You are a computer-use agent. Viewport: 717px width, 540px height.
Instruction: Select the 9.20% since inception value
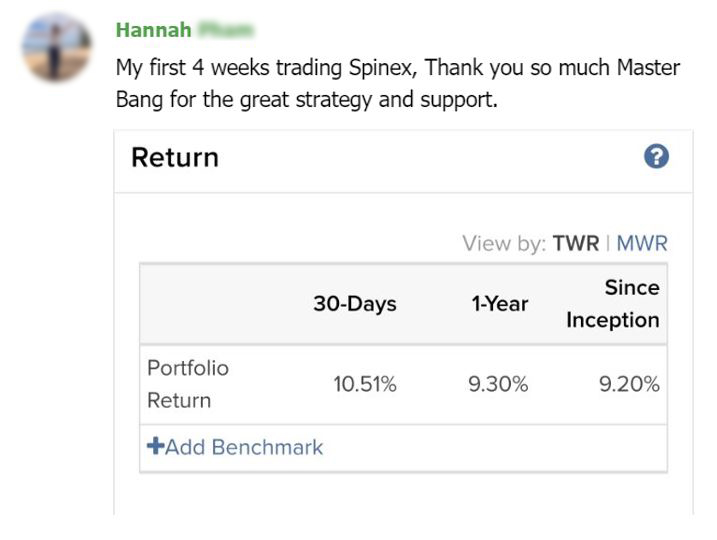629,384
